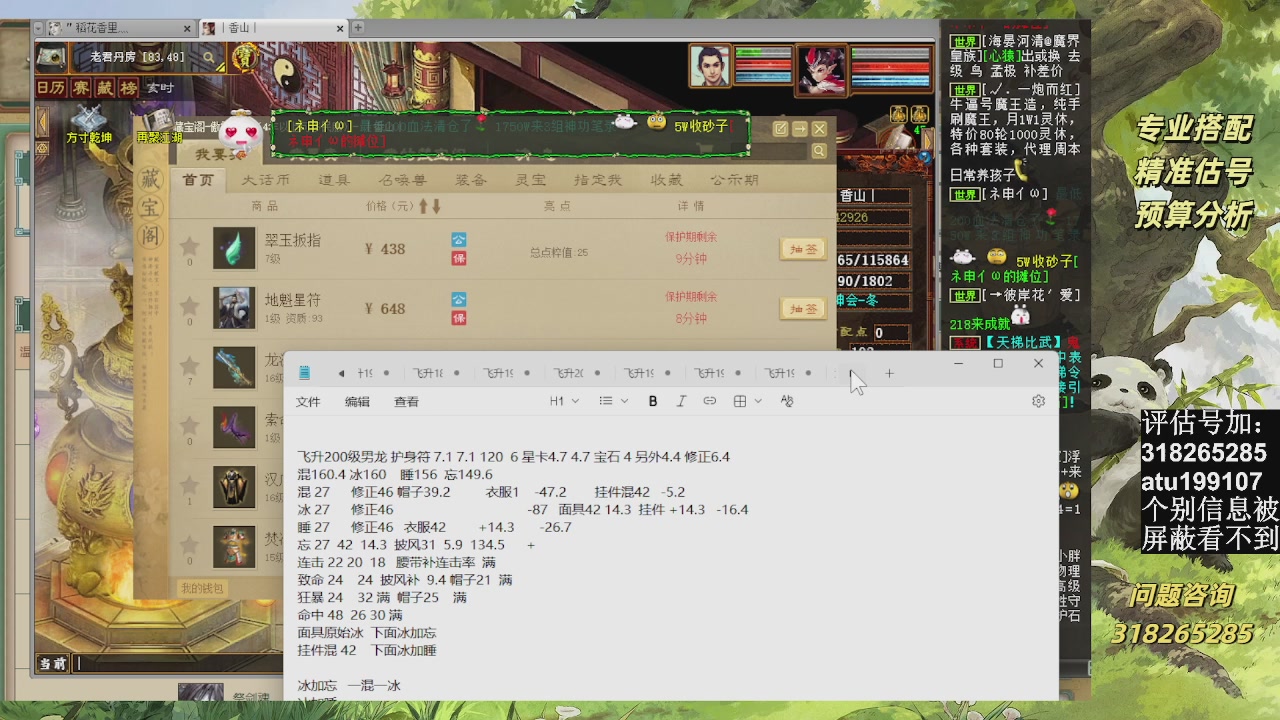Image resolution: width=1280 pixels, height=720 pixels.
Task: Star the listing that has 7 favorites
Action: point(190,365)
